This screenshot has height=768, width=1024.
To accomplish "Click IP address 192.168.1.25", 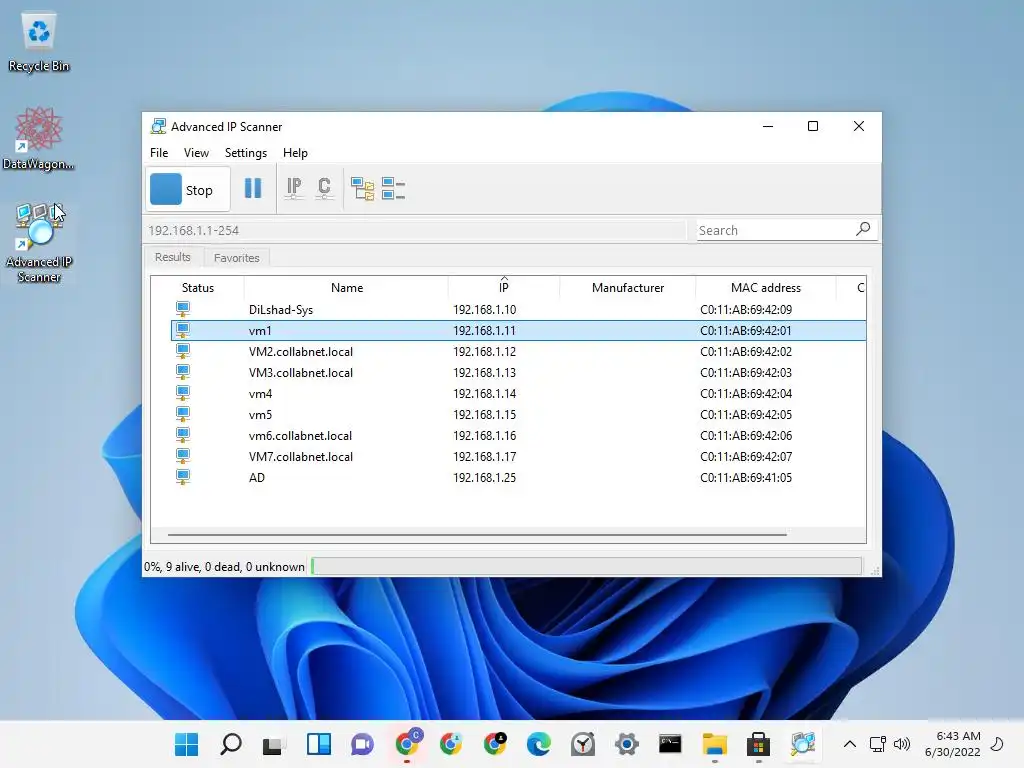I will [x=485, y=477].
